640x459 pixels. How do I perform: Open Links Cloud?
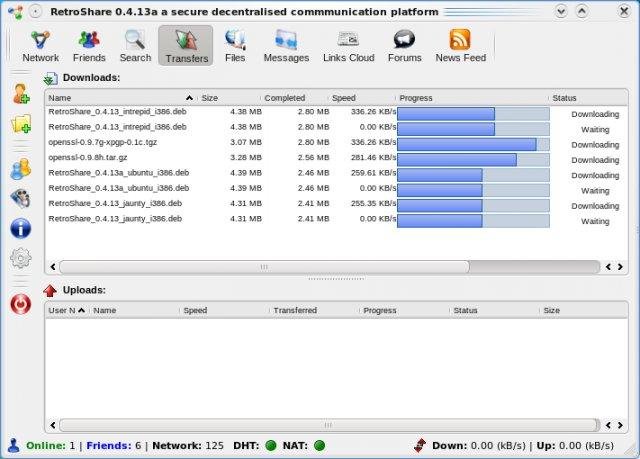pyautogui.click(x=348, y=46)
